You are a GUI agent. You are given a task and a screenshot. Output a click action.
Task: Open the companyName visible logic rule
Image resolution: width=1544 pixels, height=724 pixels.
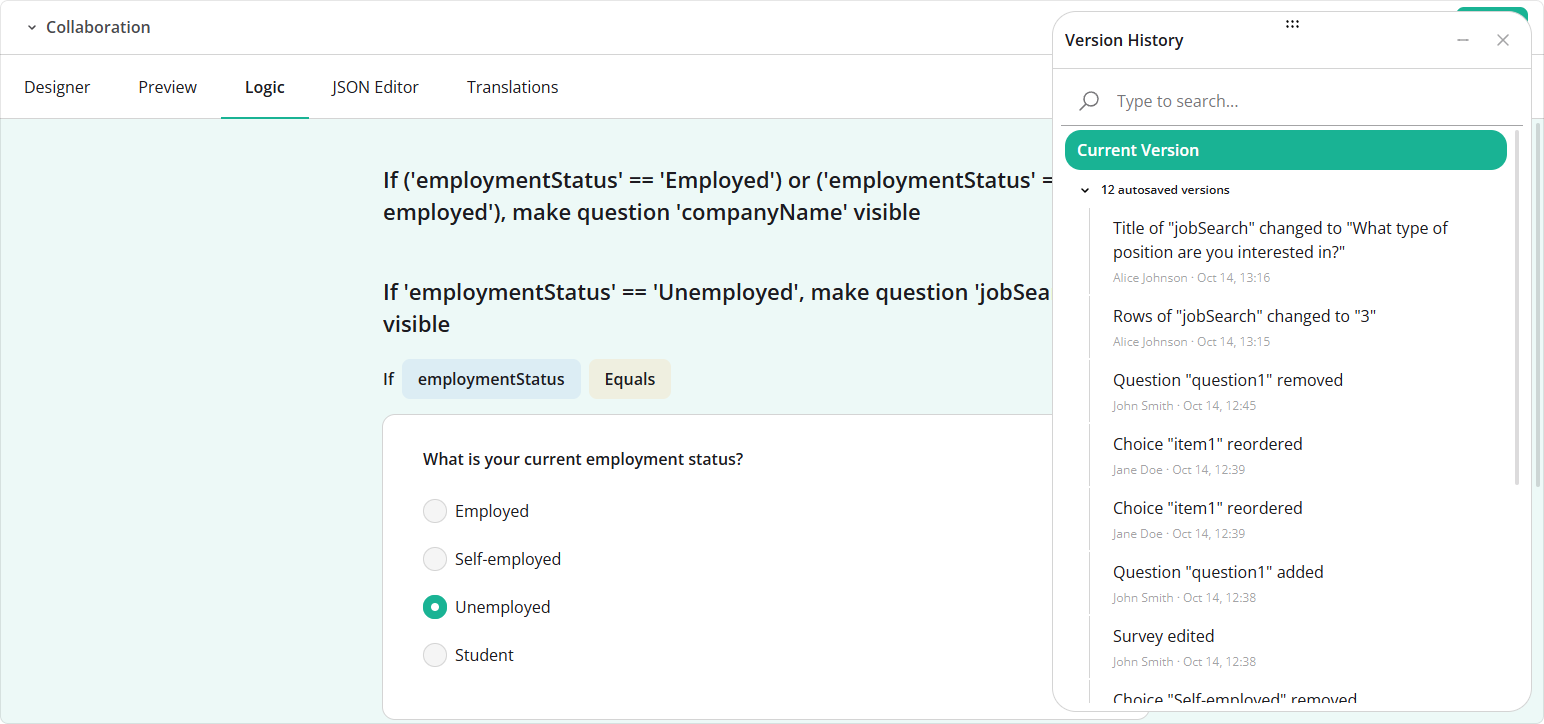[717, 196]
